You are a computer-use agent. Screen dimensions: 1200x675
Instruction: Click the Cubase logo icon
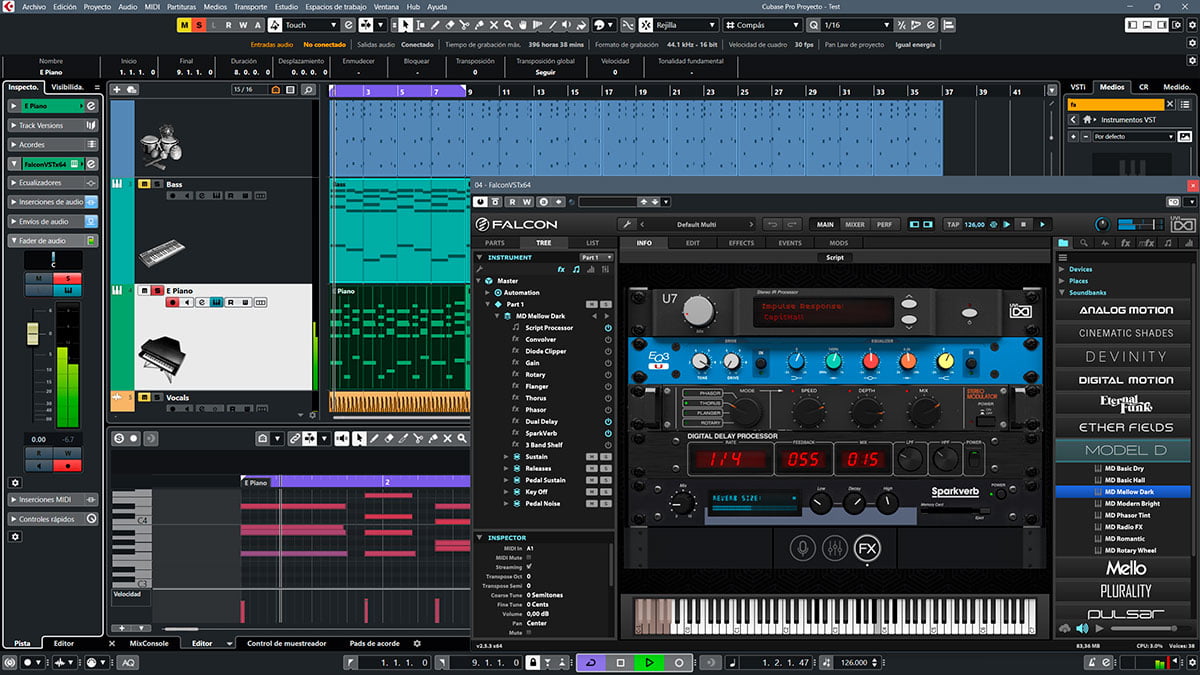click(9, 6)
